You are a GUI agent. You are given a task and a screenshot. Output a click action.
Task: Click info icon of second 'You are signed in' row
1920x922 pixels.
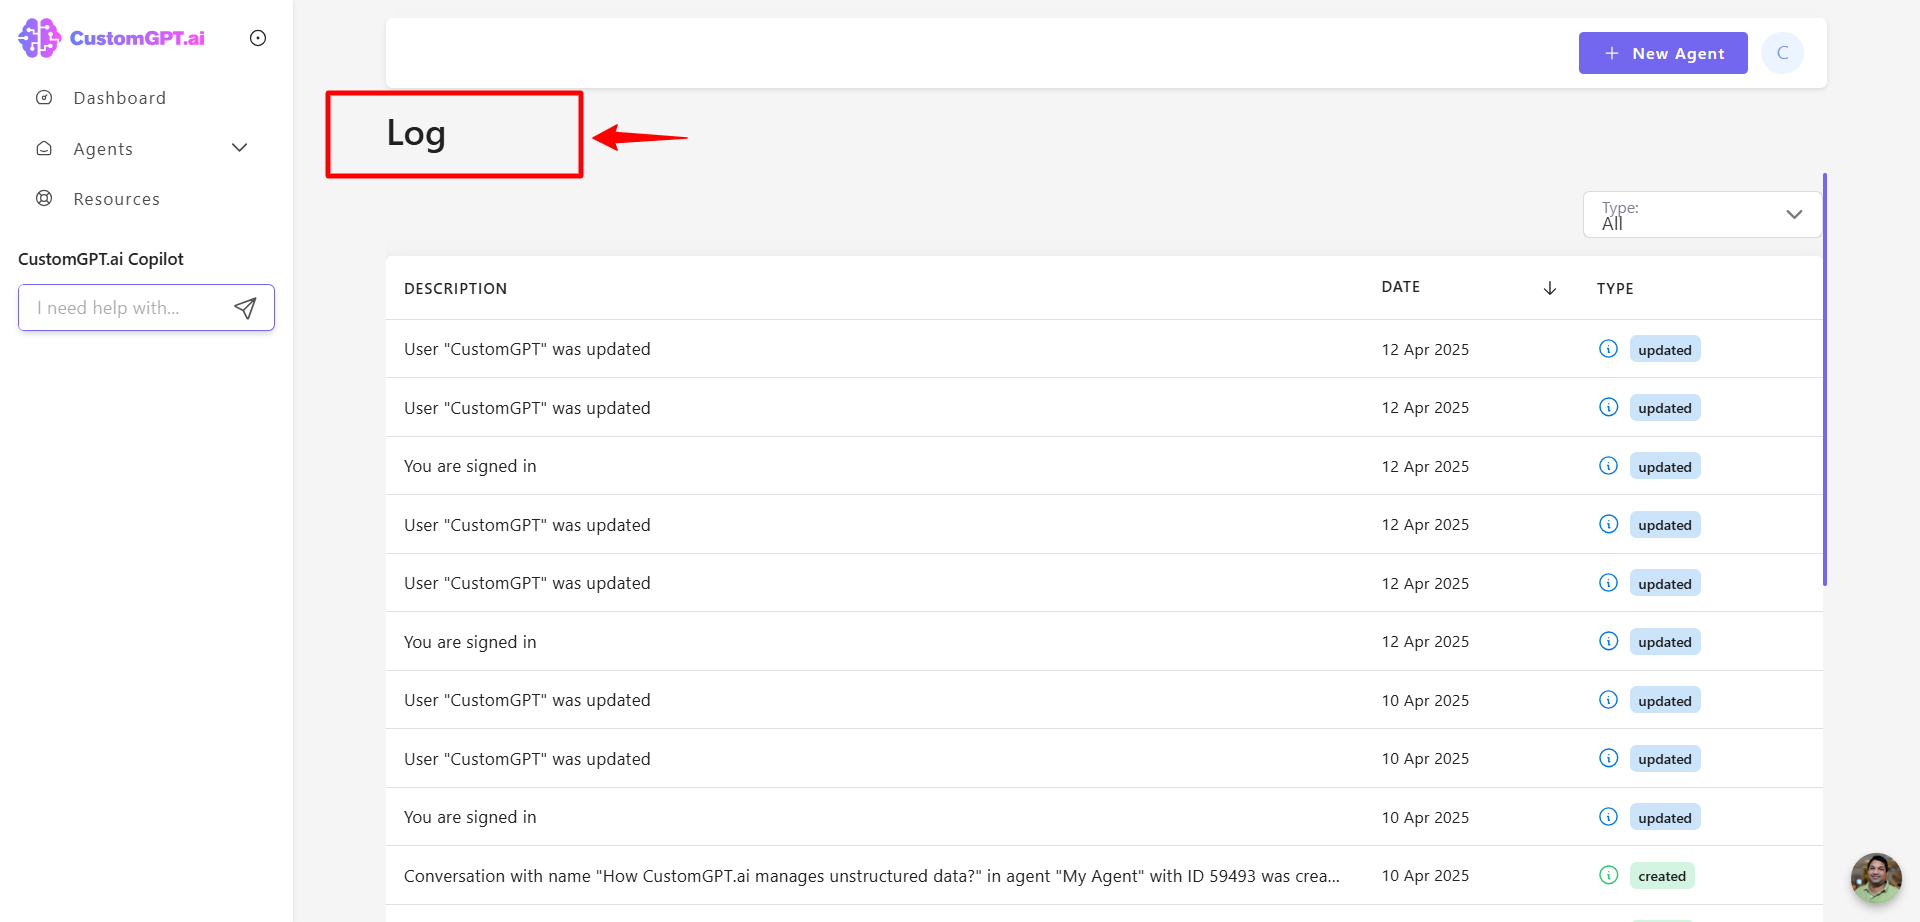[1608, 641]
